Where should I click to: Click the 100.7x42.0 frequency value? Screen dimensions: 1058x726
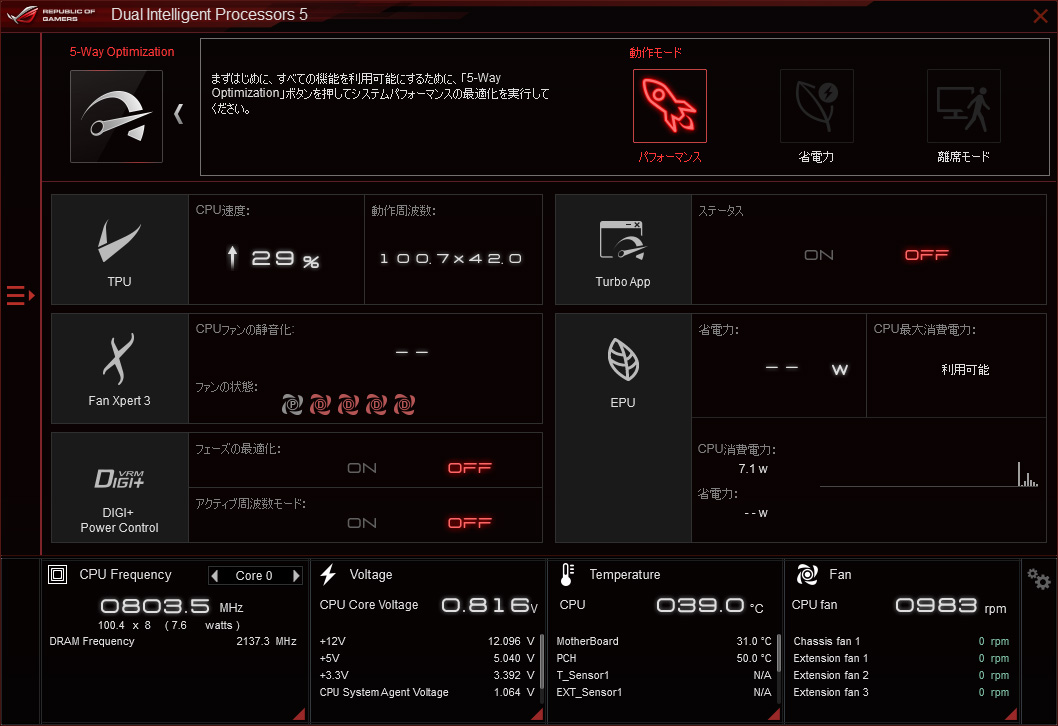click(451, 258)
